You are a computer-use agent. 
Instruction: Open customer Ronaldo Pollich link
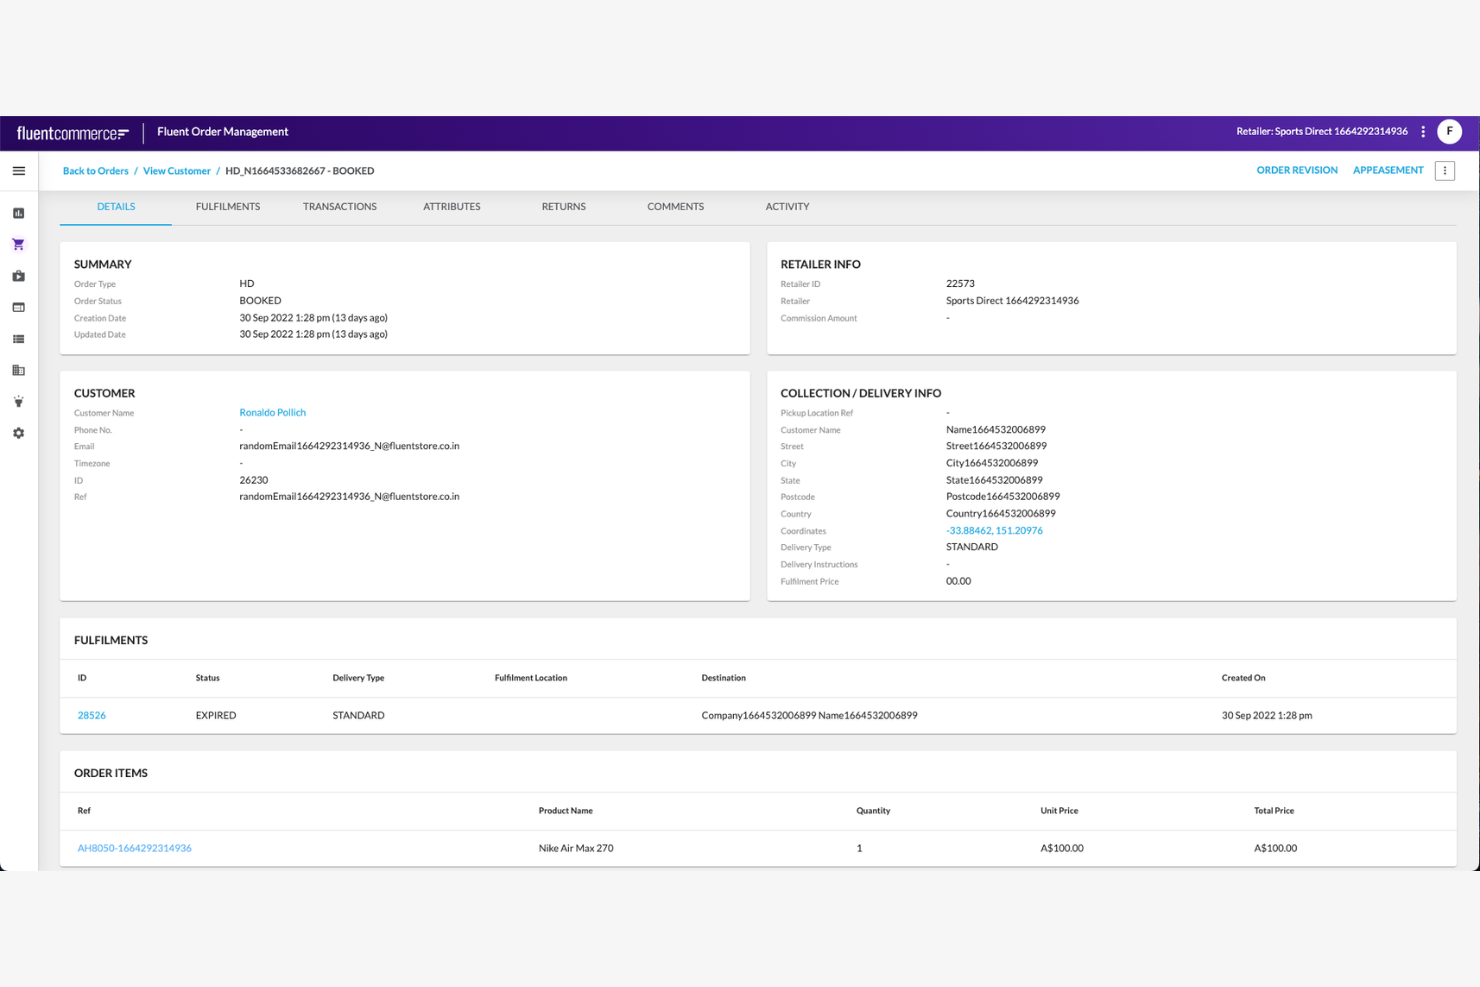tap(272, 412)
